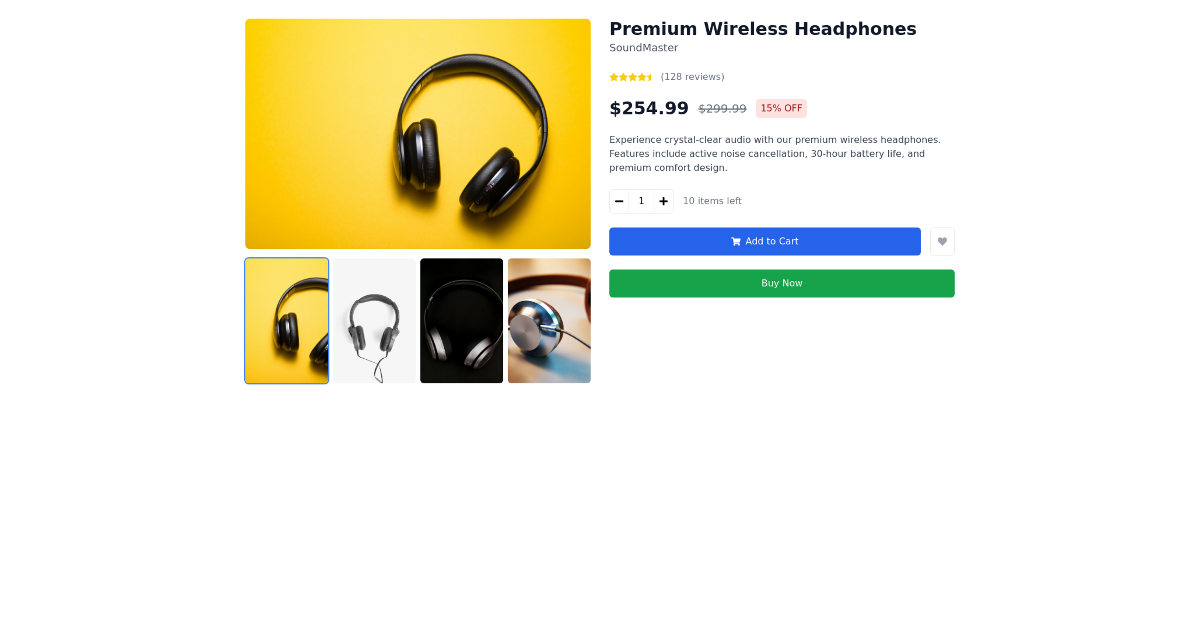Click the minus icon to decrease quantity

click(x=619, y=201)
